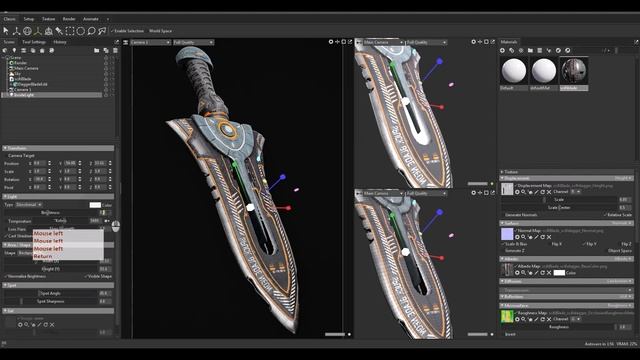Select the Default material thumbnail
The height and width of the screenshot is (360, 640).
[x=514, y=71]
